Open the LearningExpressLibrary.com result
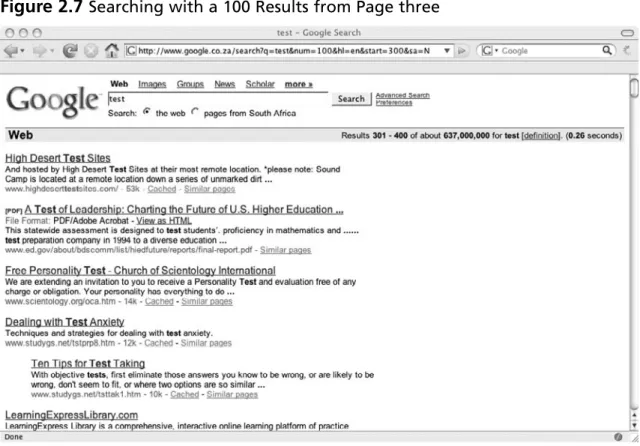640x446 pixels. tap(71, 415)
